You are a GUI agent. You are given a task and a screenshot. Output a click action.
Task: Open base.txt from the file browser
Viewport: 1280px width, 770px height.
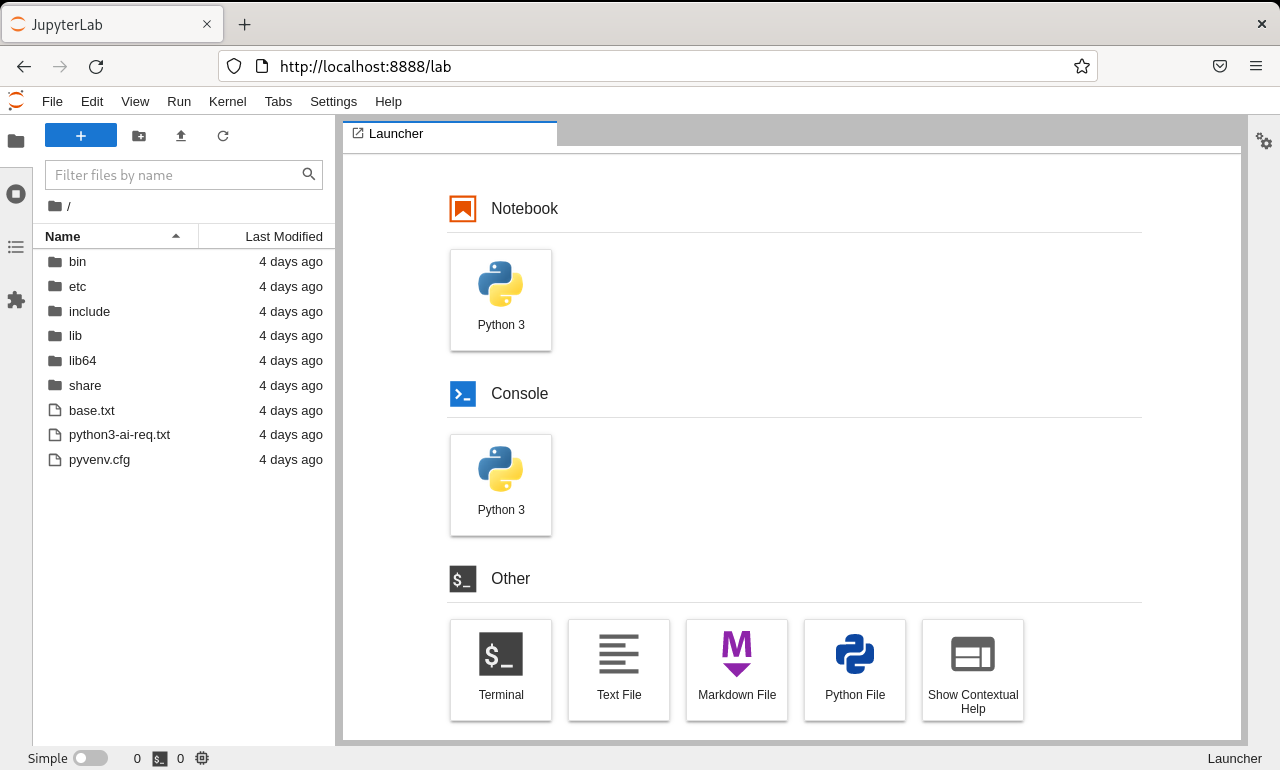(x=91, y=410)
